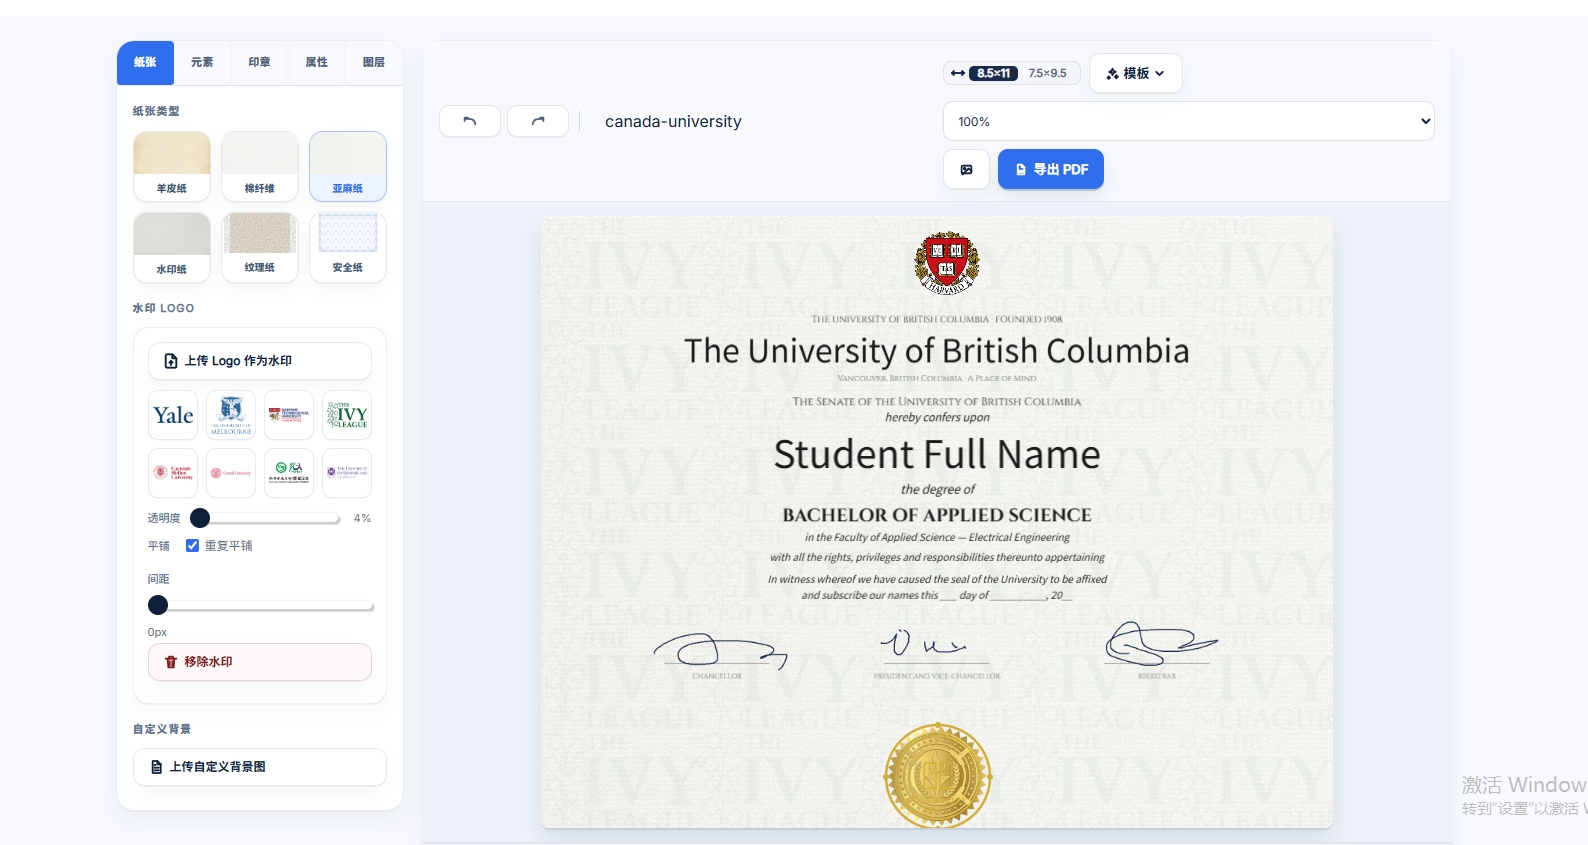Pick the University of Melbourne watermark logo
This screenshot has width=1588, height=845.
tap(231, 415)
